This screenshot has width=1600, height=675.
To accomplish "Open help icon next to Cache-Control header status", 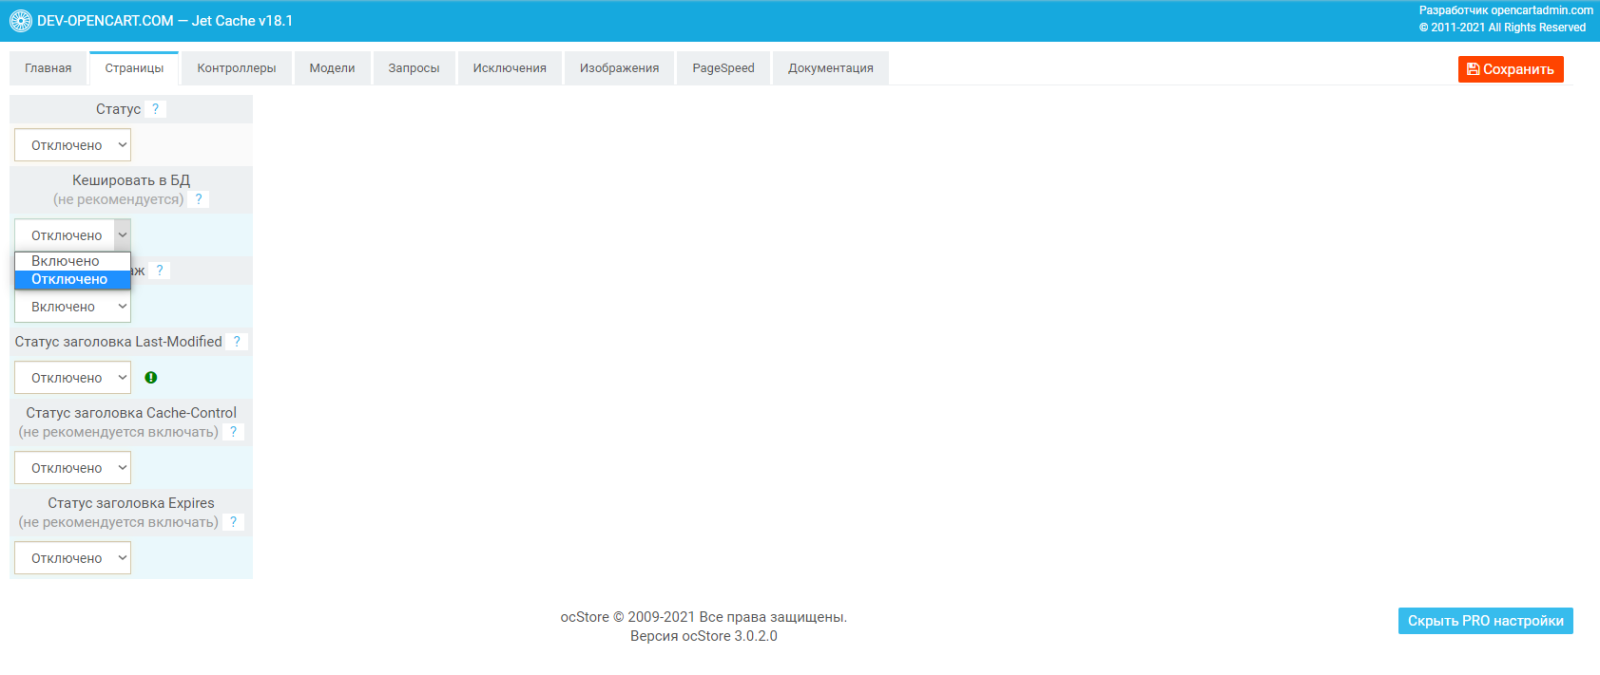I will pos(234,432).
